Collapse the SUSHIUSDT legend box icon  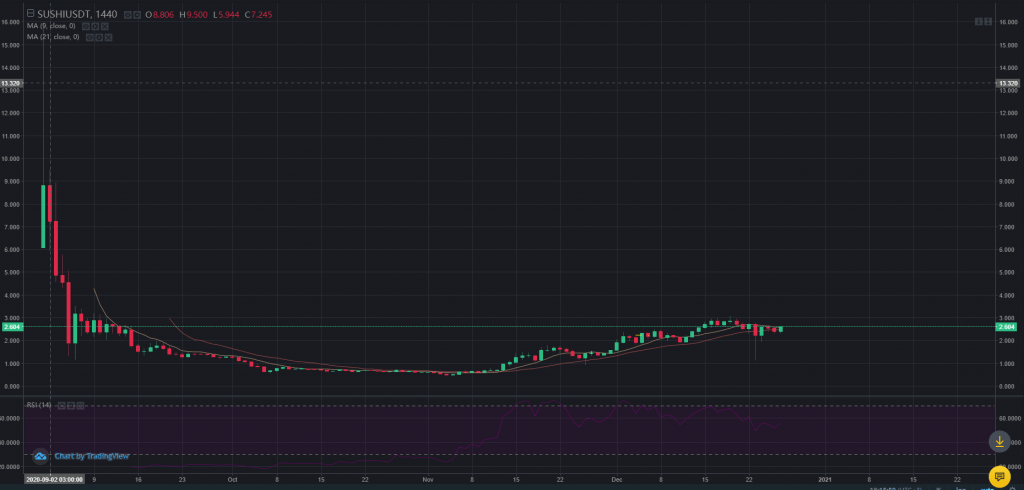(x=32, y=15)
